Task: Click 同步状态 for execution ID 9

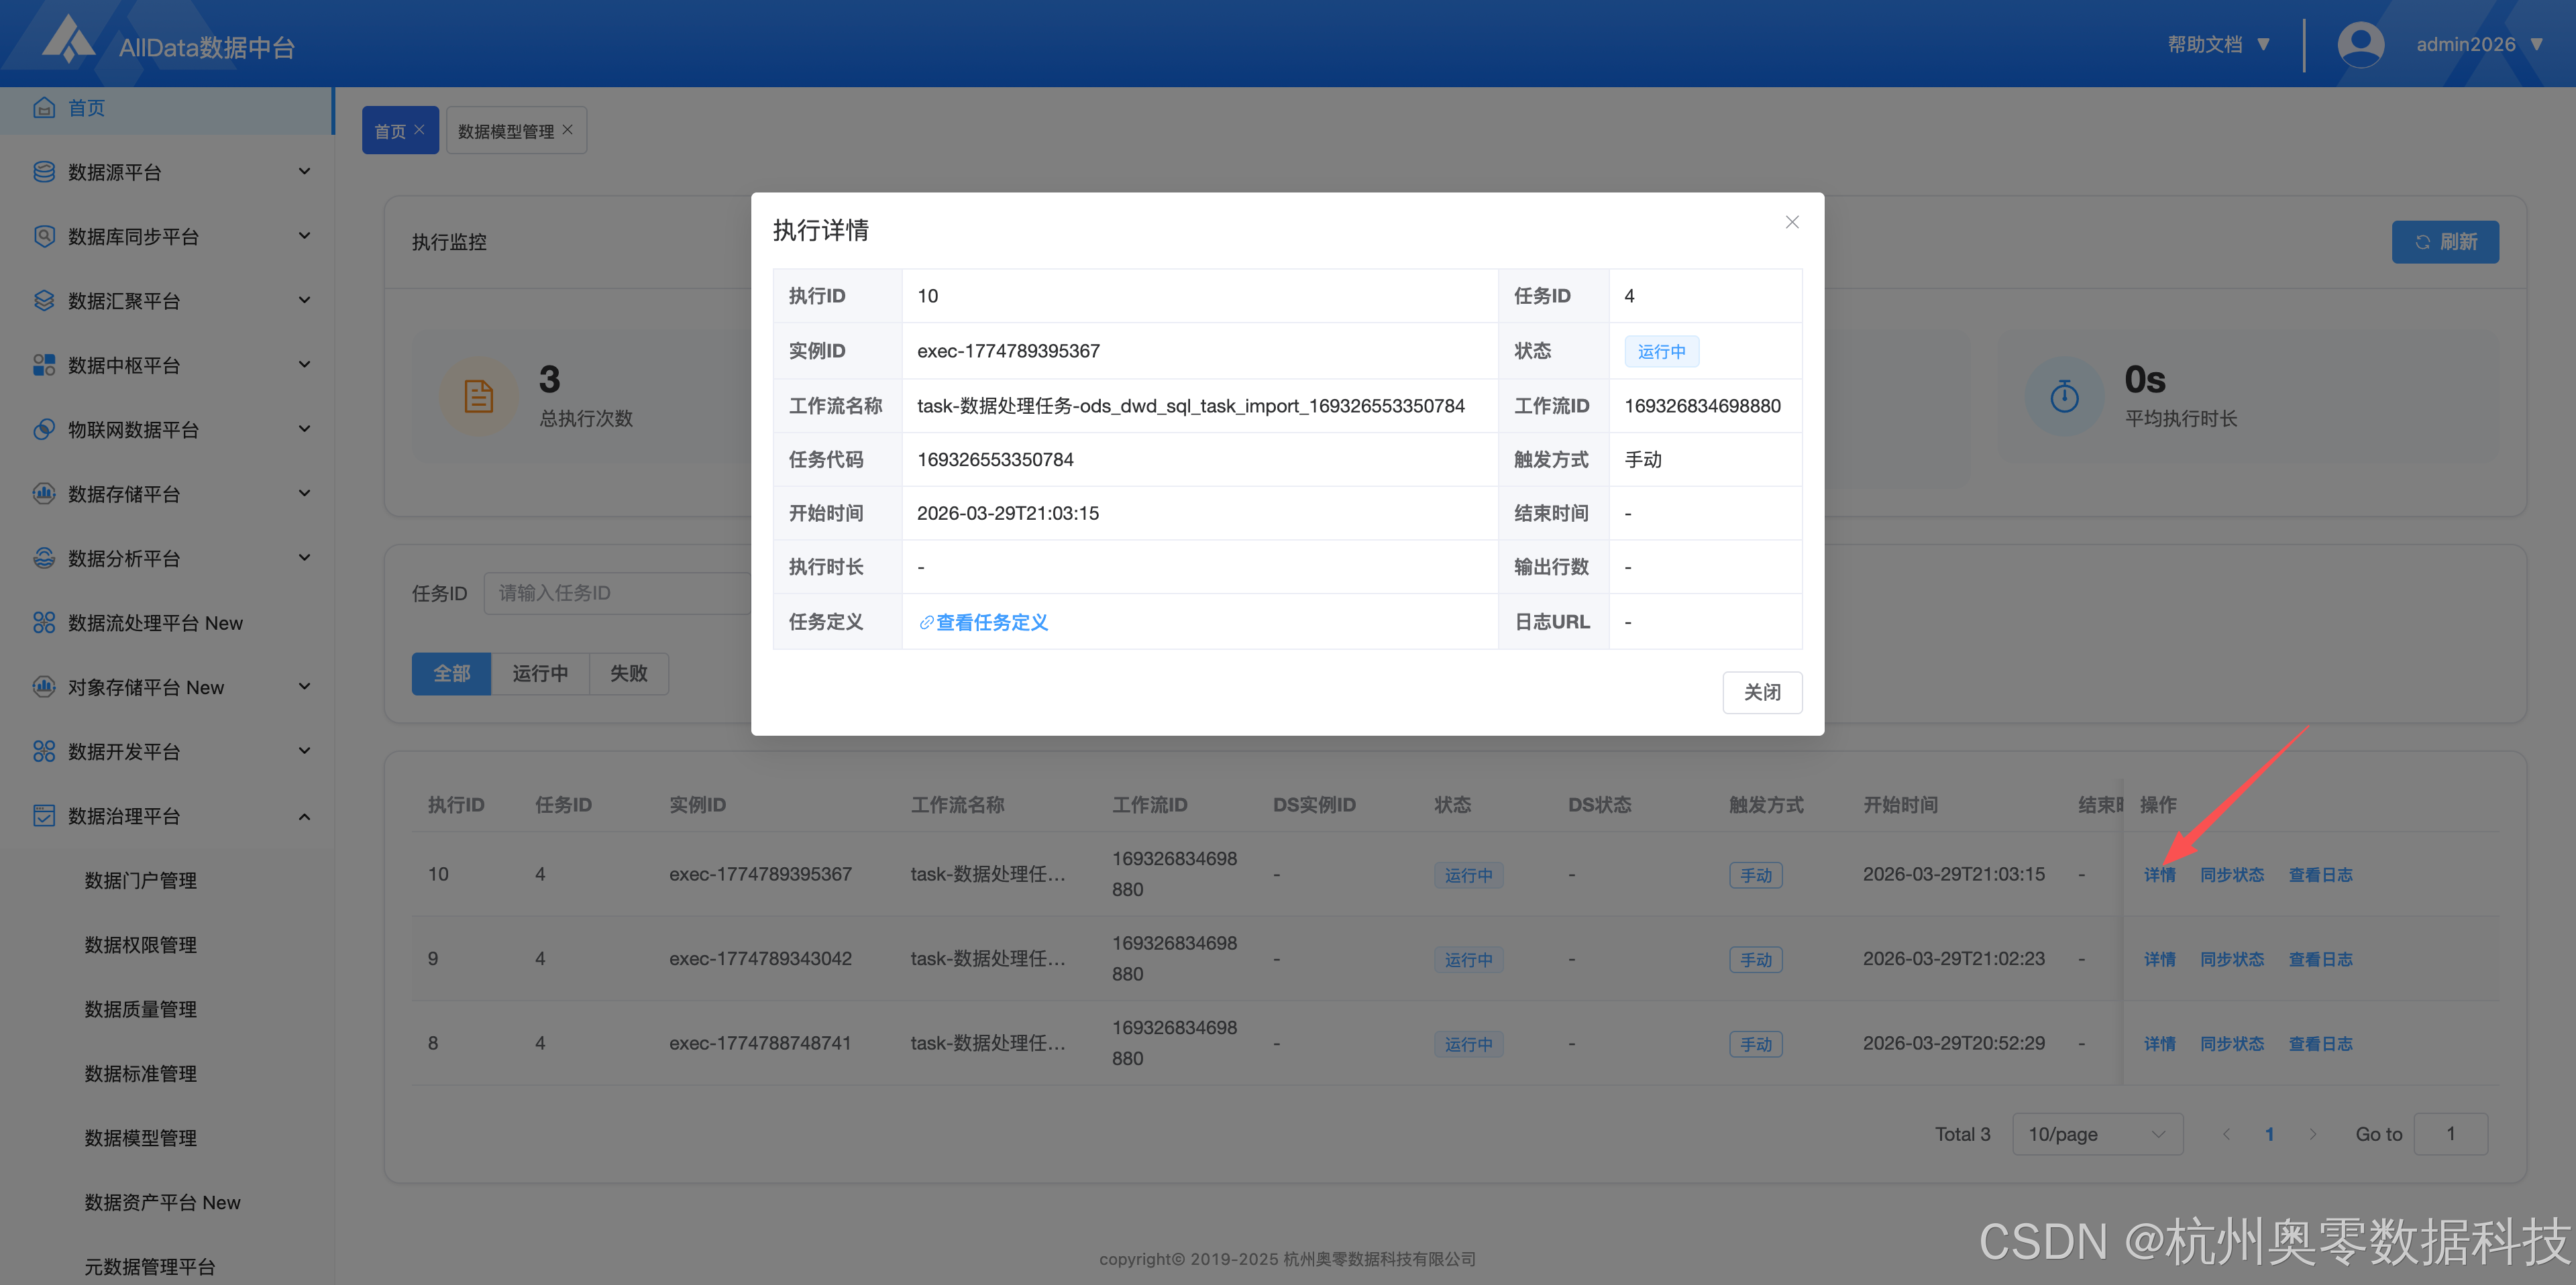Action: 2232,959
